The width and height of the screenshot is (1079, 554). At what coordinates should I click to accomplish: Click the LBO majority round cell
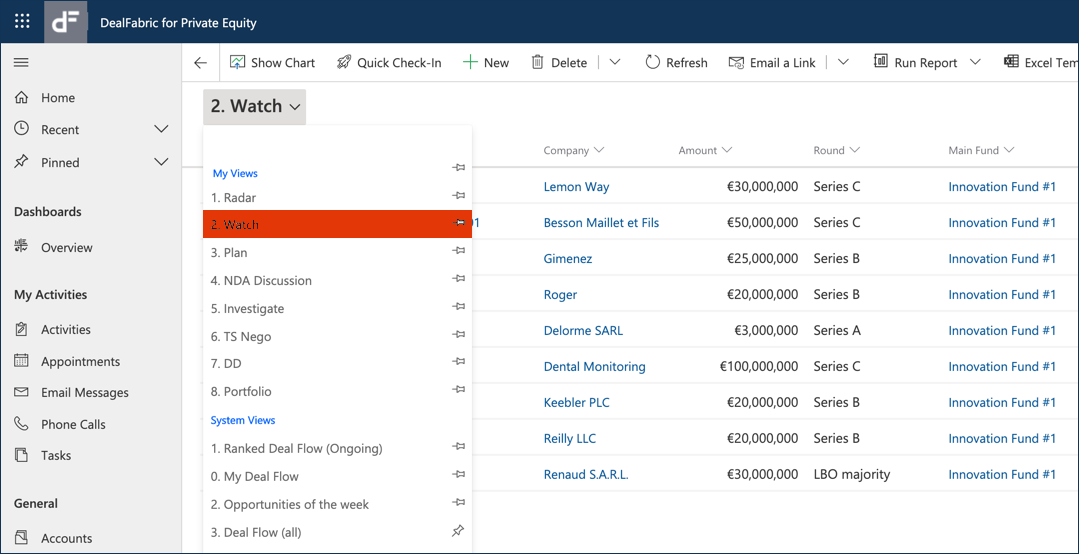(851, 474)
